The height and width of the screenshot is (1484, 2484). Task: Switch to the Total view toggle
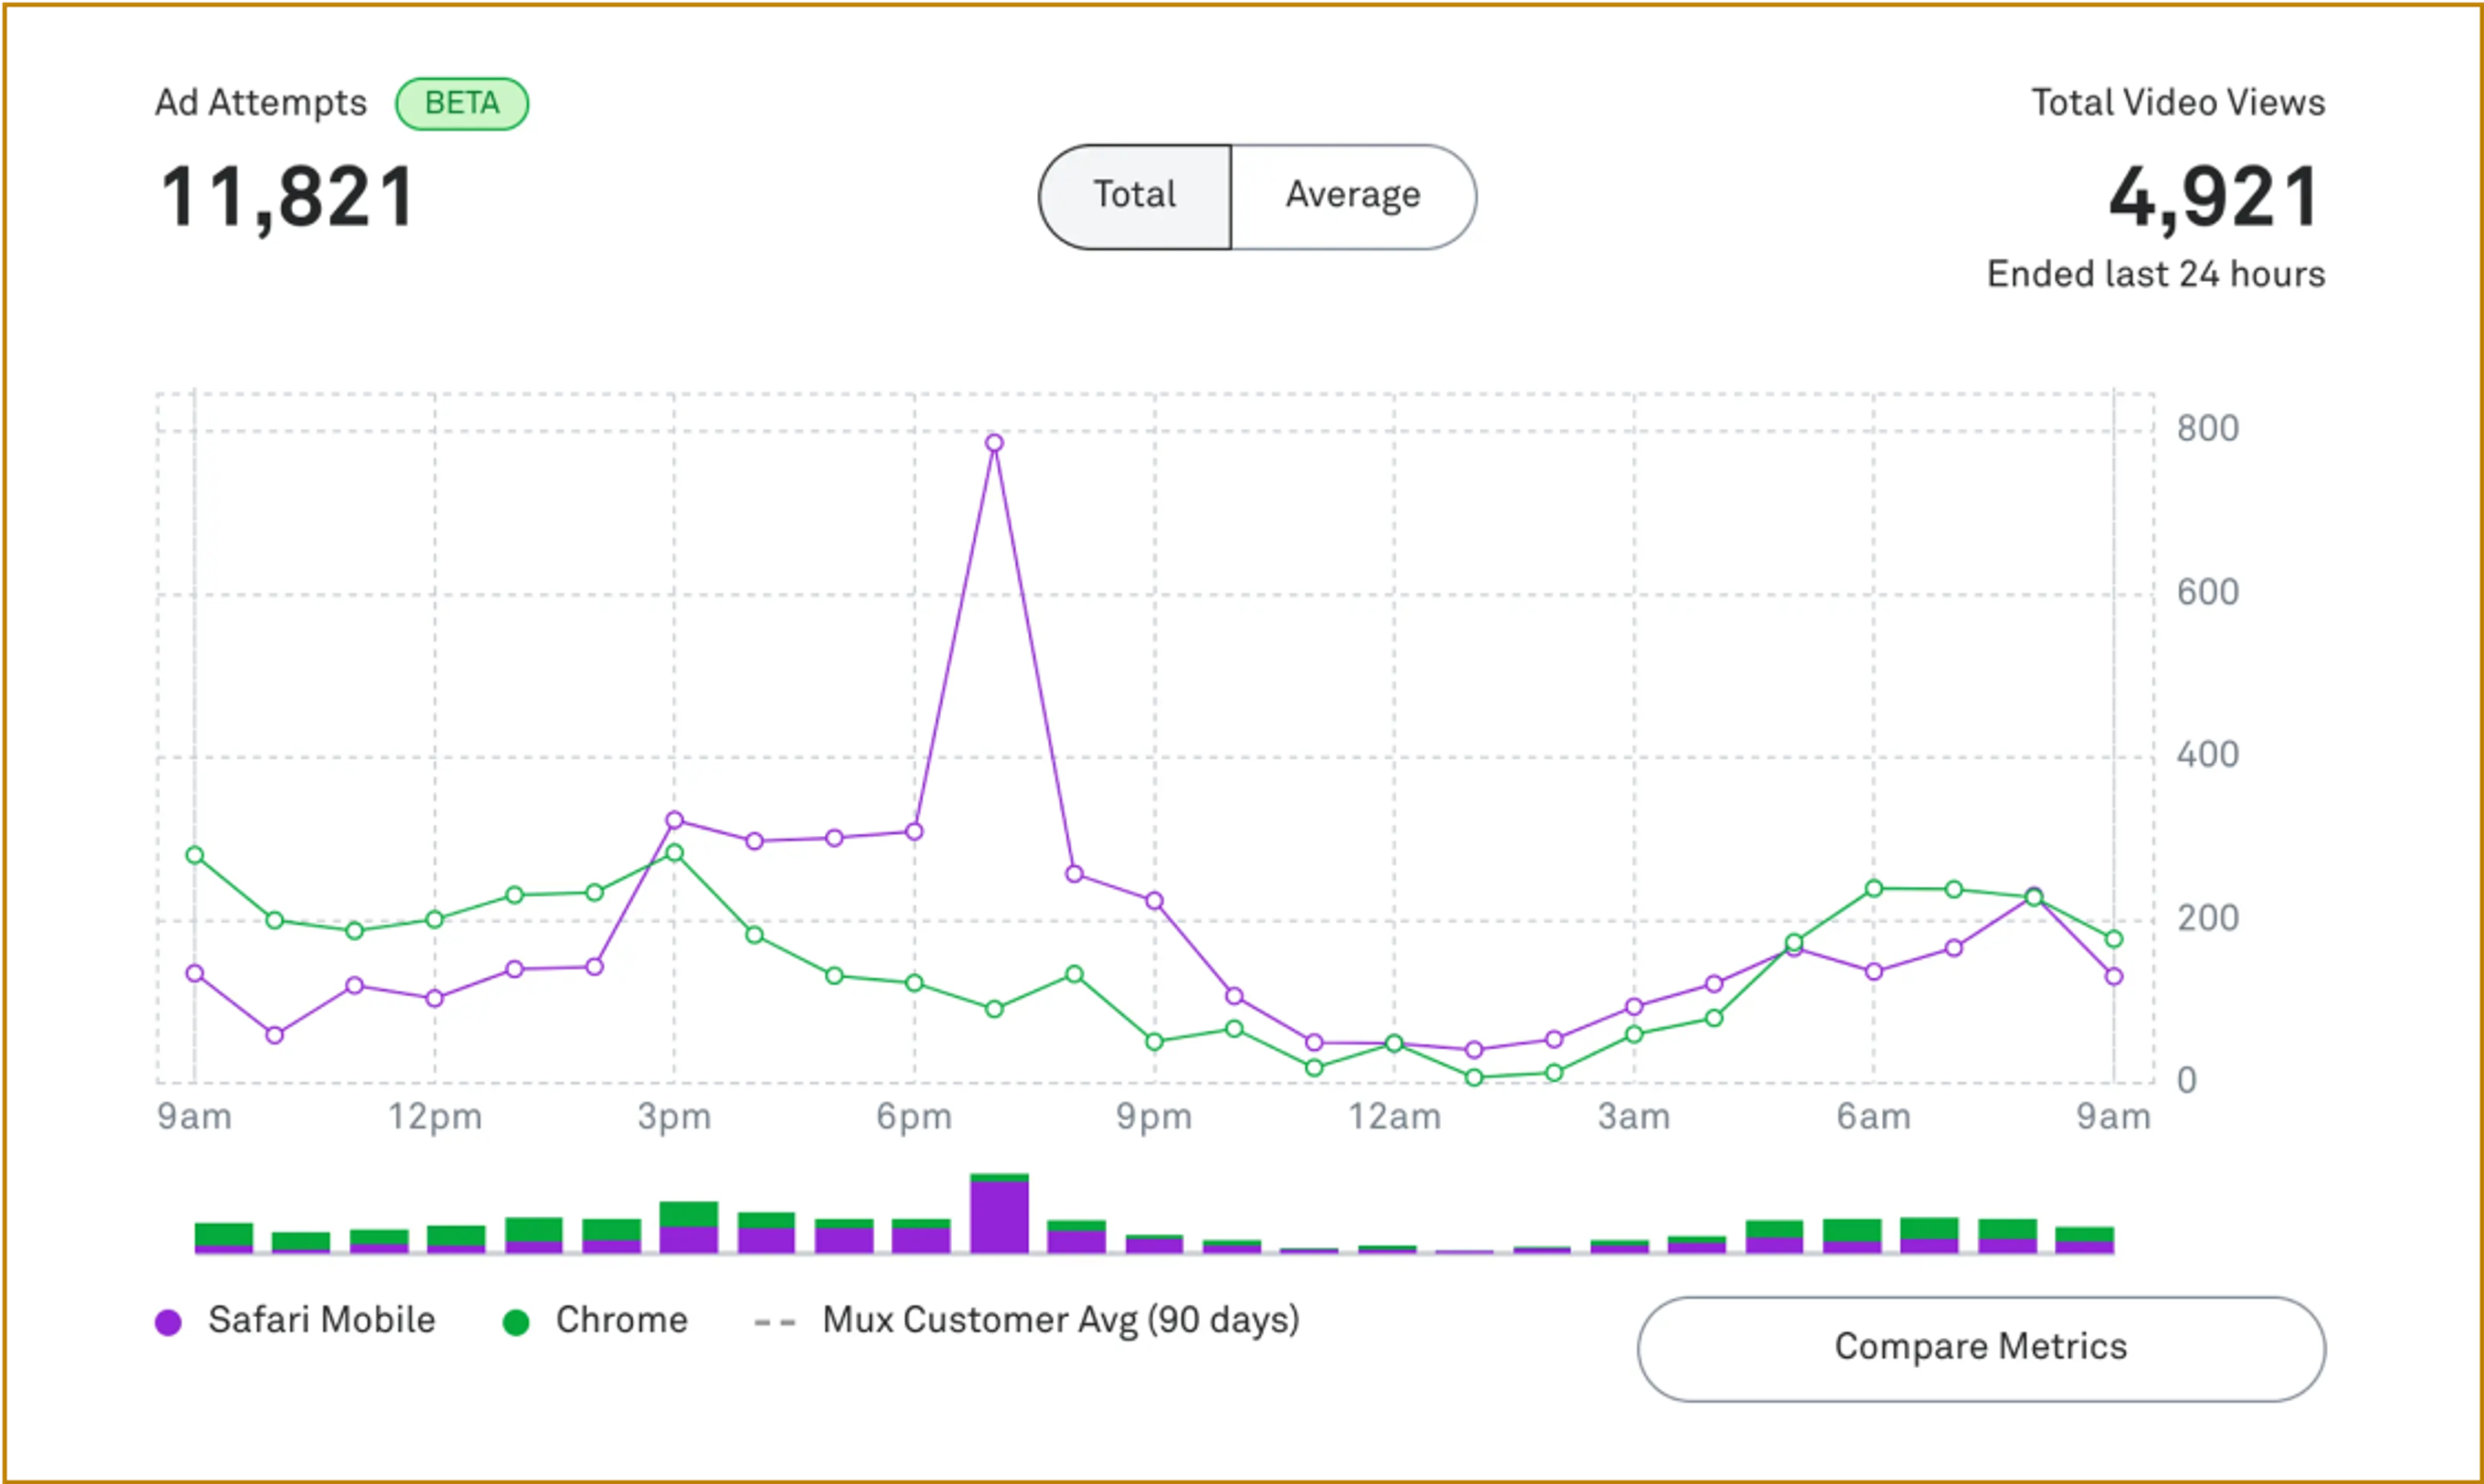pos(1135,196)
